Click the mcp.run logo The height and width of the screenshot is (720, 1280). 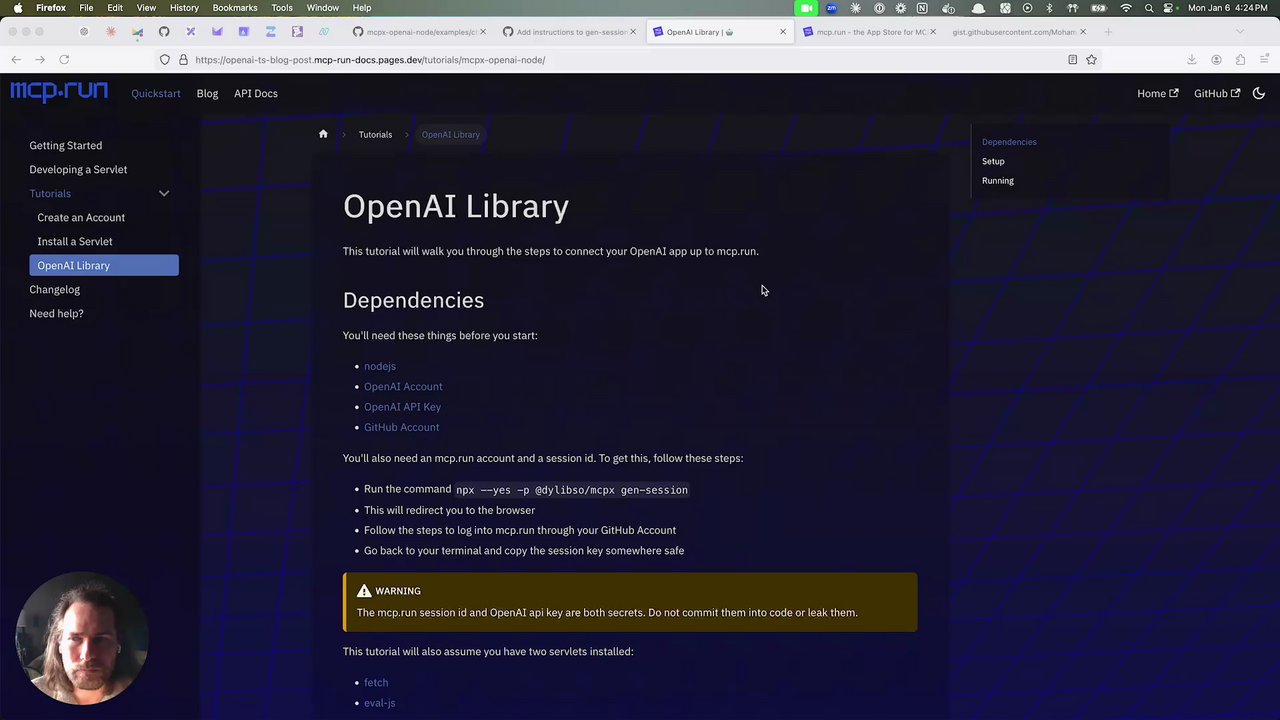tap(59, 92)
